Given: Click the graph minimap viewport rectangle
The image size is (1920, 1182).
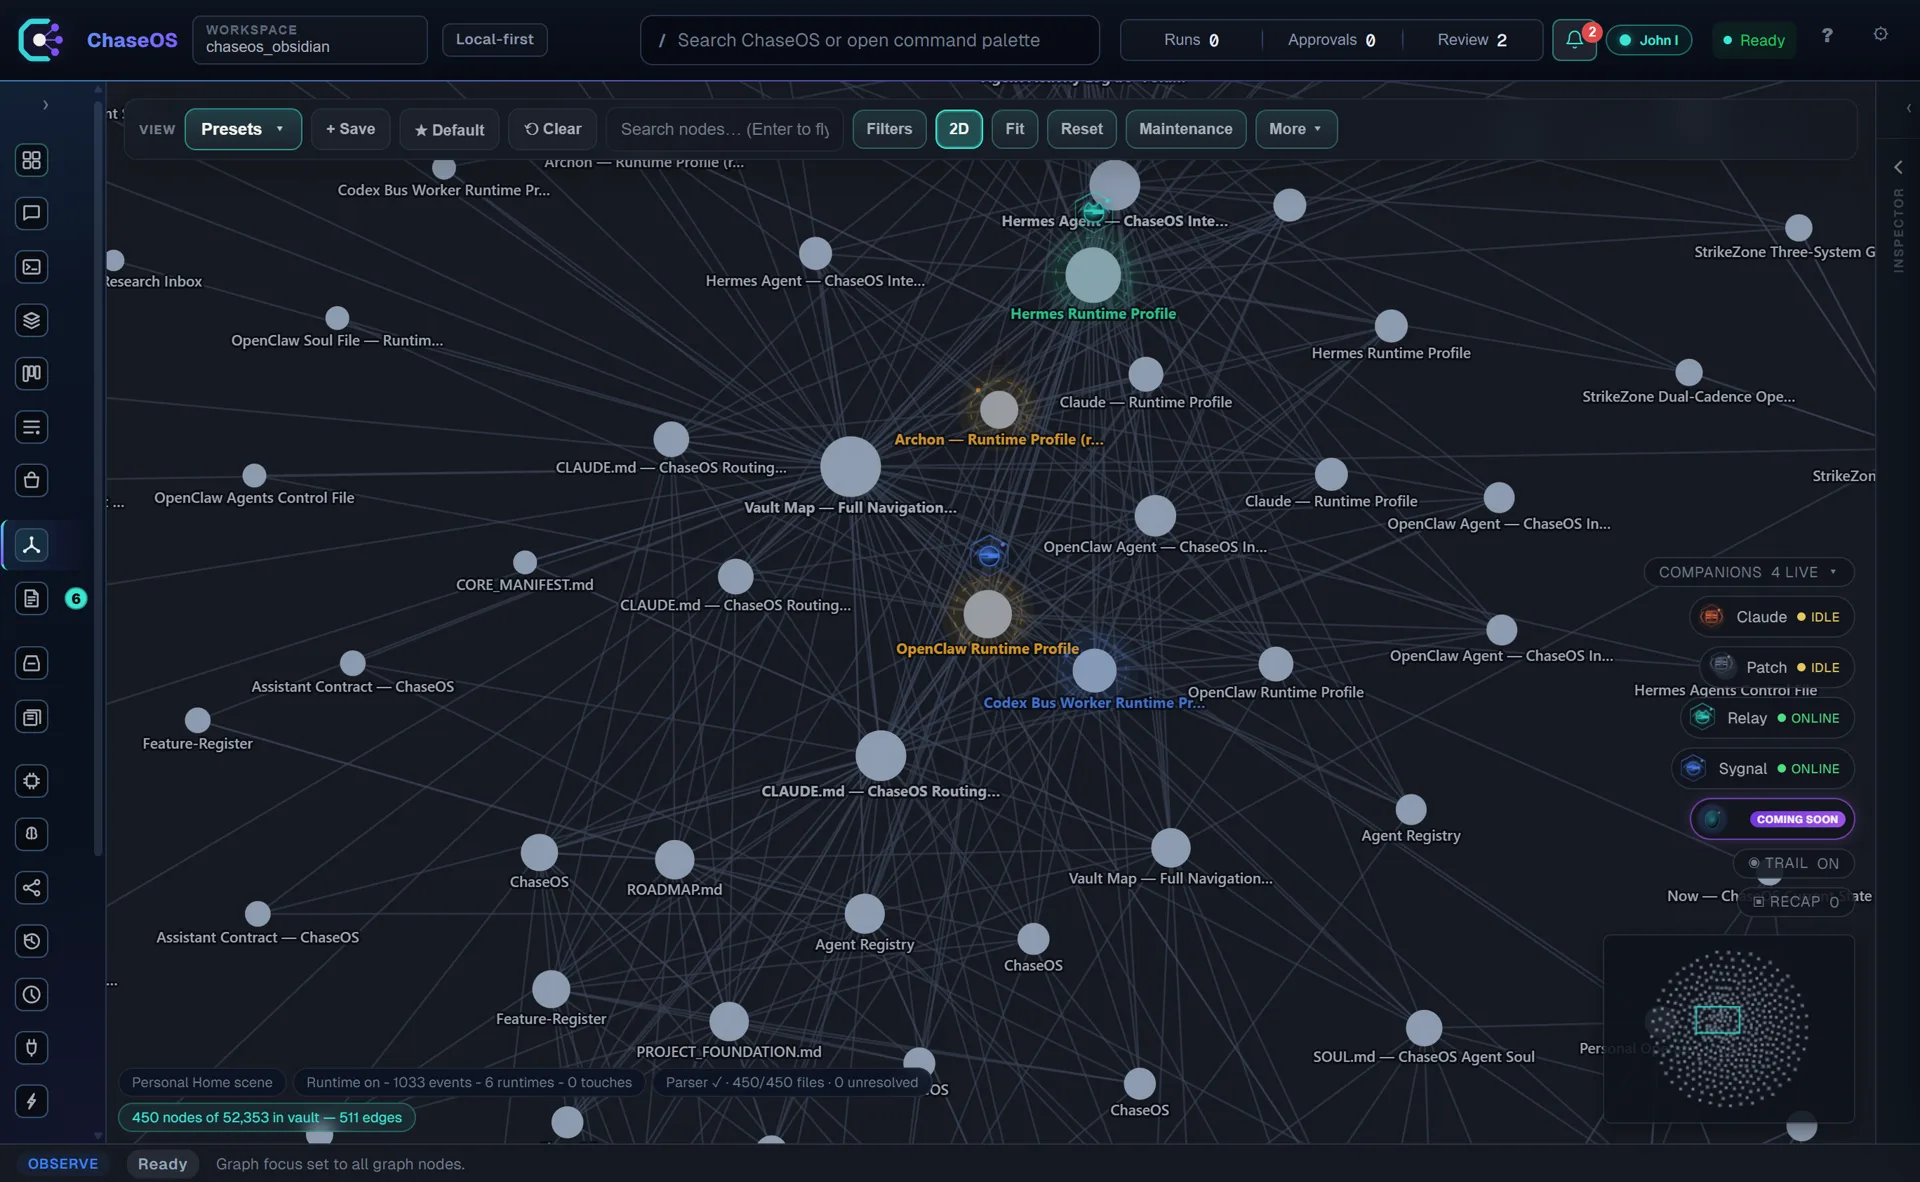Looking at the screenshot, I should click(x=1717, y=1020).
